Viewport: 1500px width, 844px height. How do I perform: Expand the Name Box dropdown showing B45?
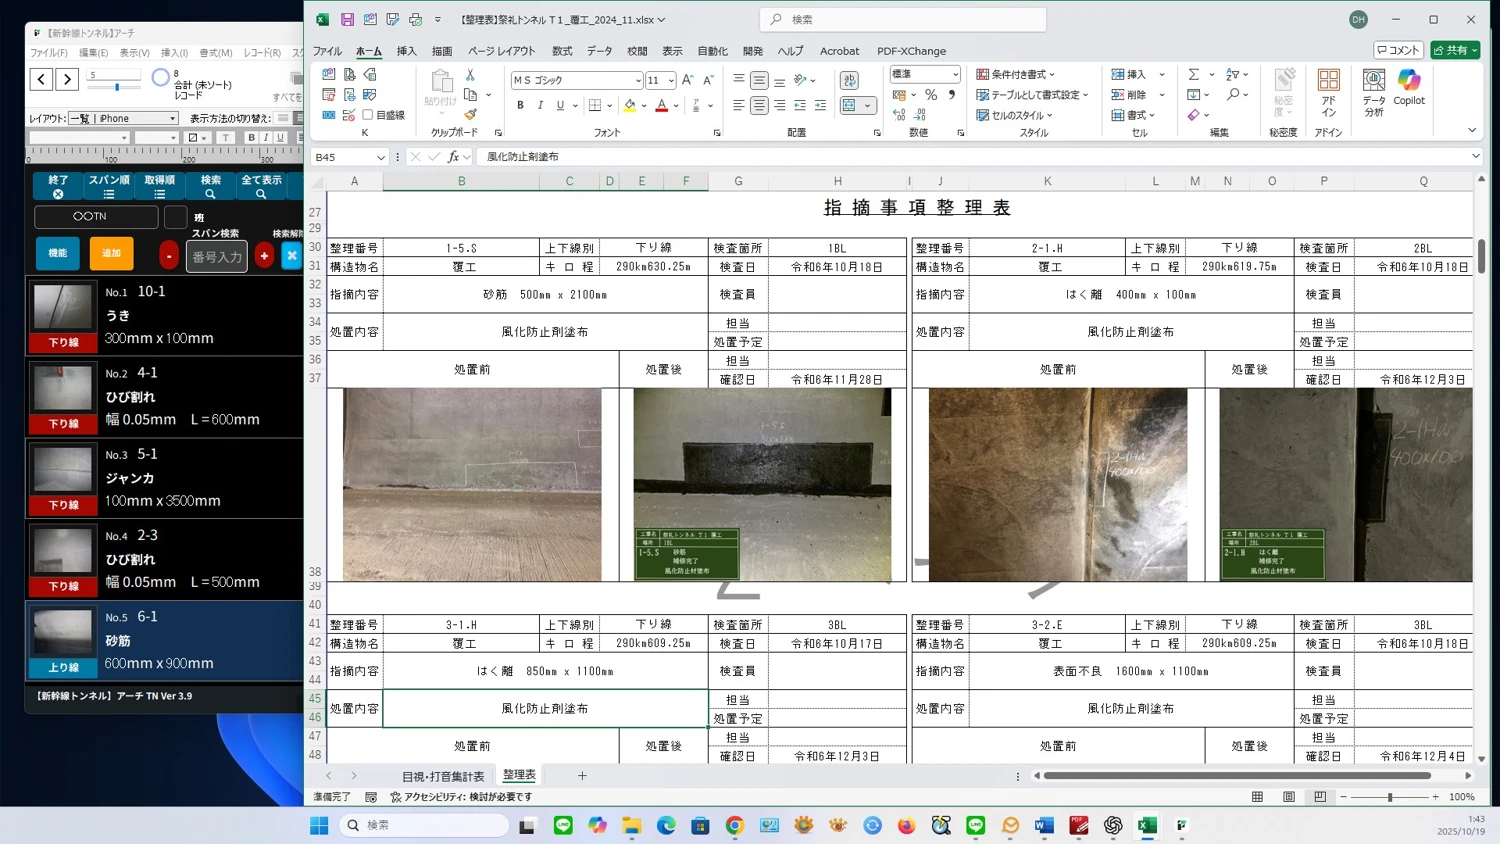(381, 157)
